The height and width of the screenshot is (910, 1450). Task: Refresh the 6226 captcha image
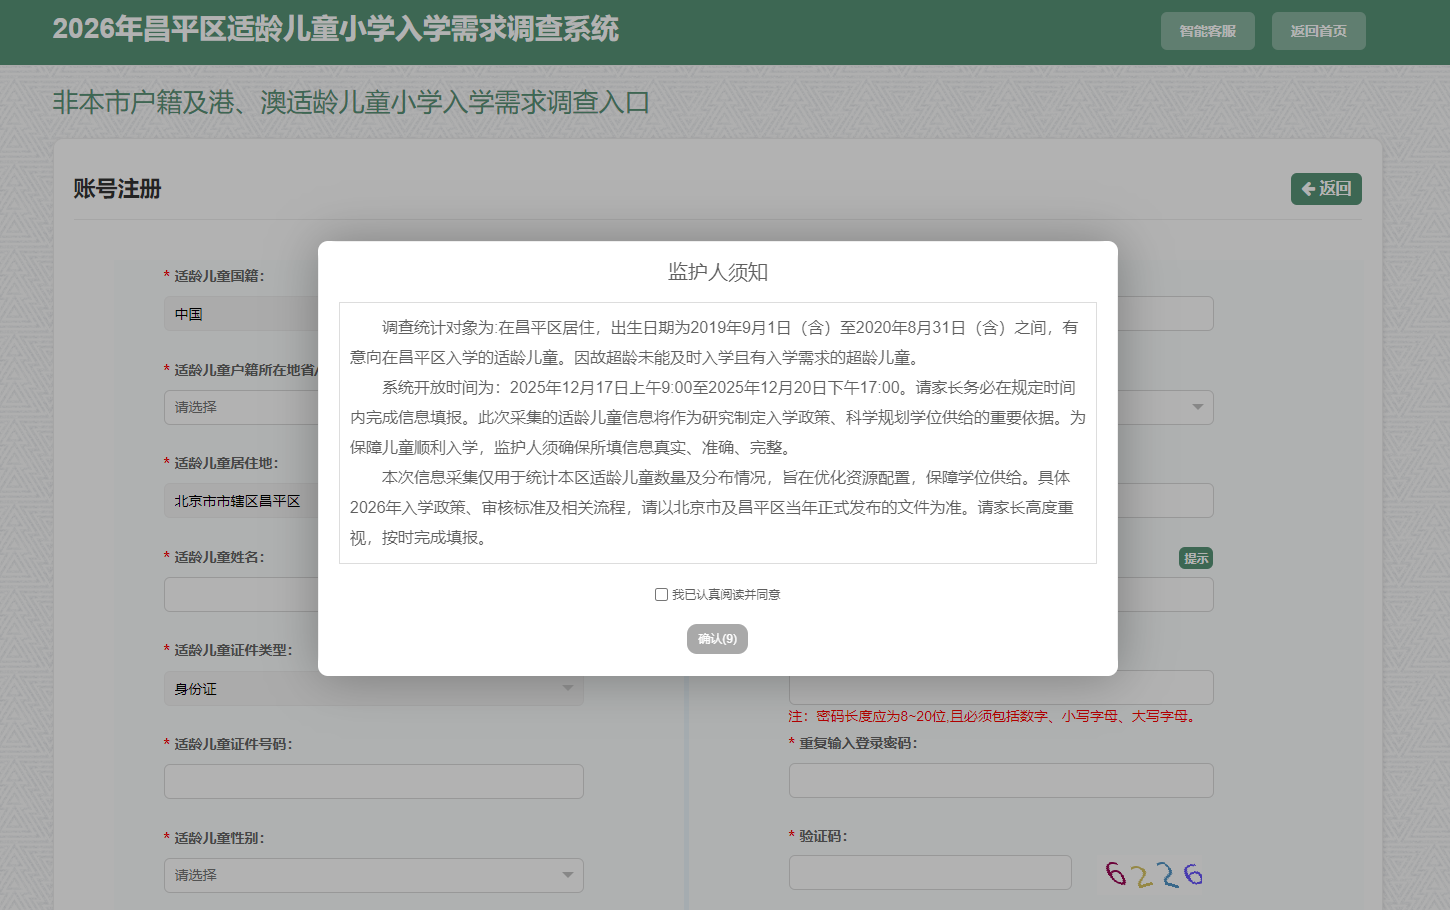coord(1154,874)
